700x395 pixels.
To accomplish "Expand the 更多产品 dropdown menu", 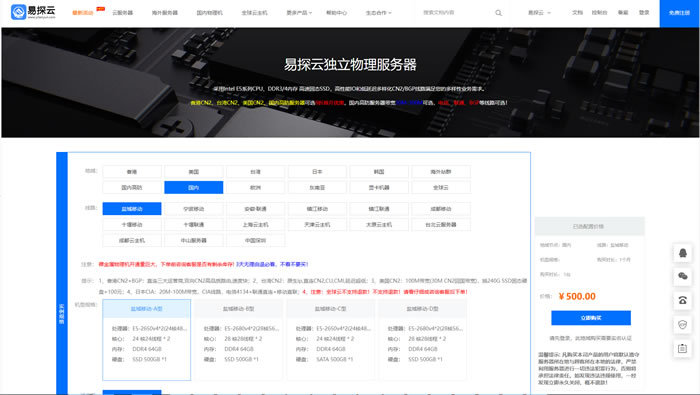I will [299, 13].
